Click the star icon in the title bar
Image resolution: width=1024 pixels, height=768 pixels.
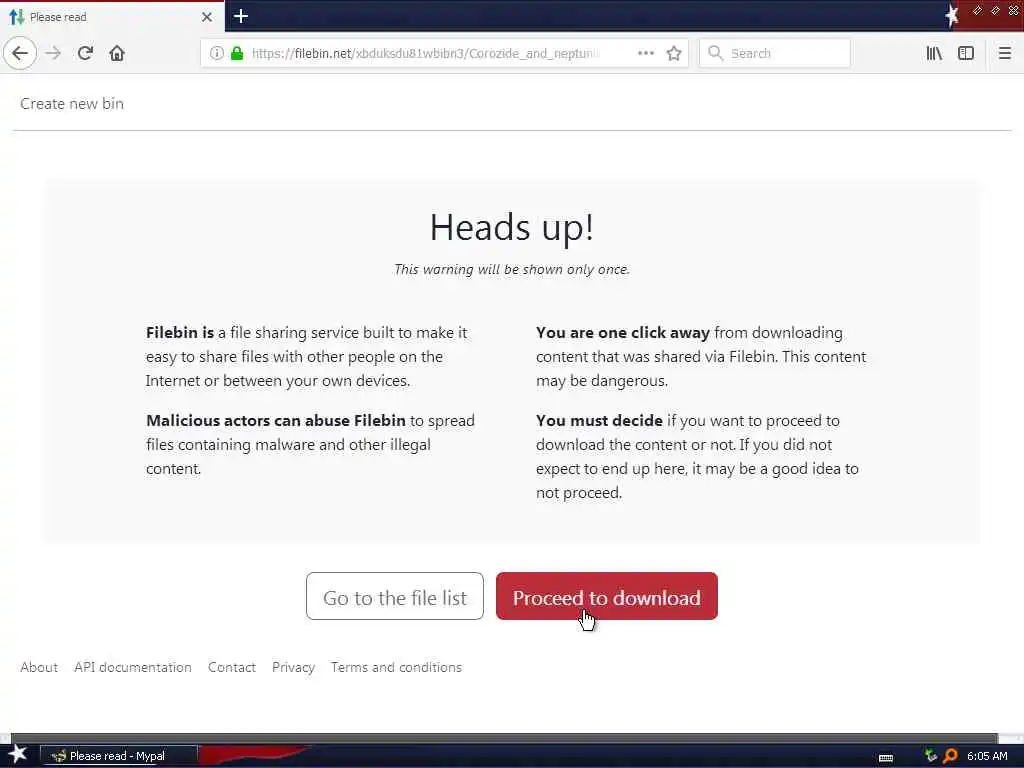tap(952, 16)
